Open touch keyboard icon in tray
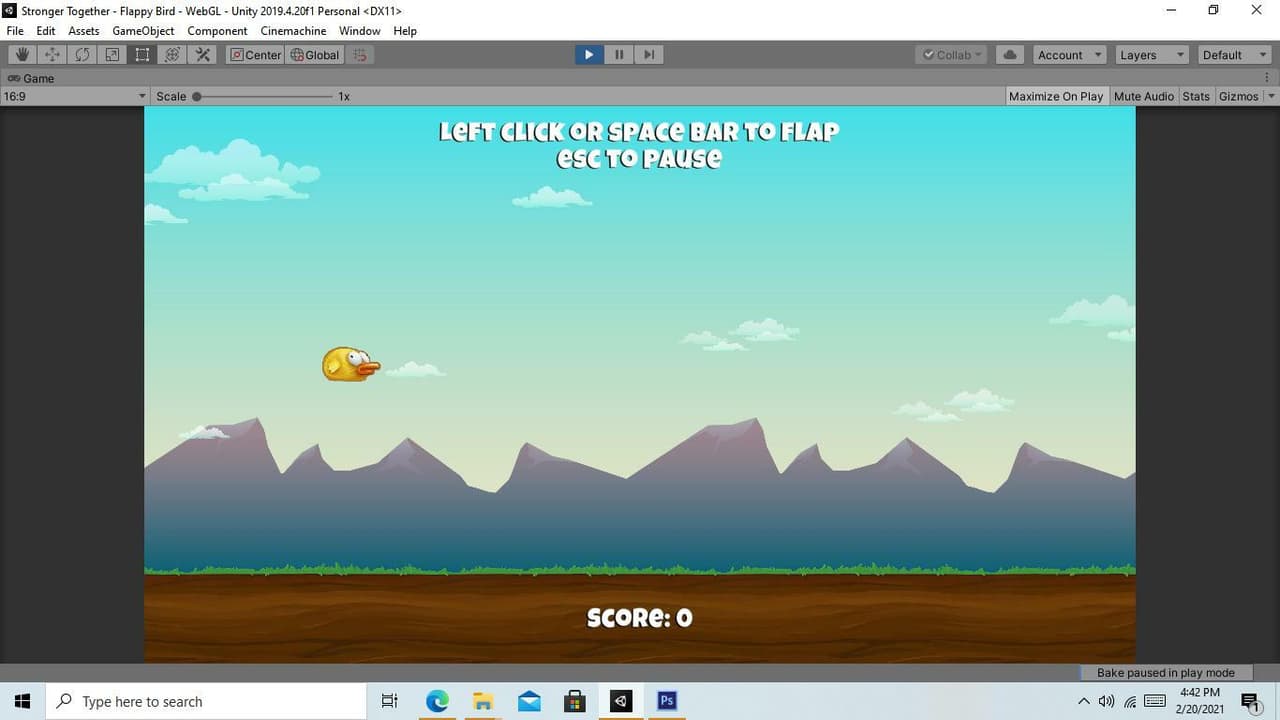Viewport: 1280px width, 720px height. click(1155, 701)
